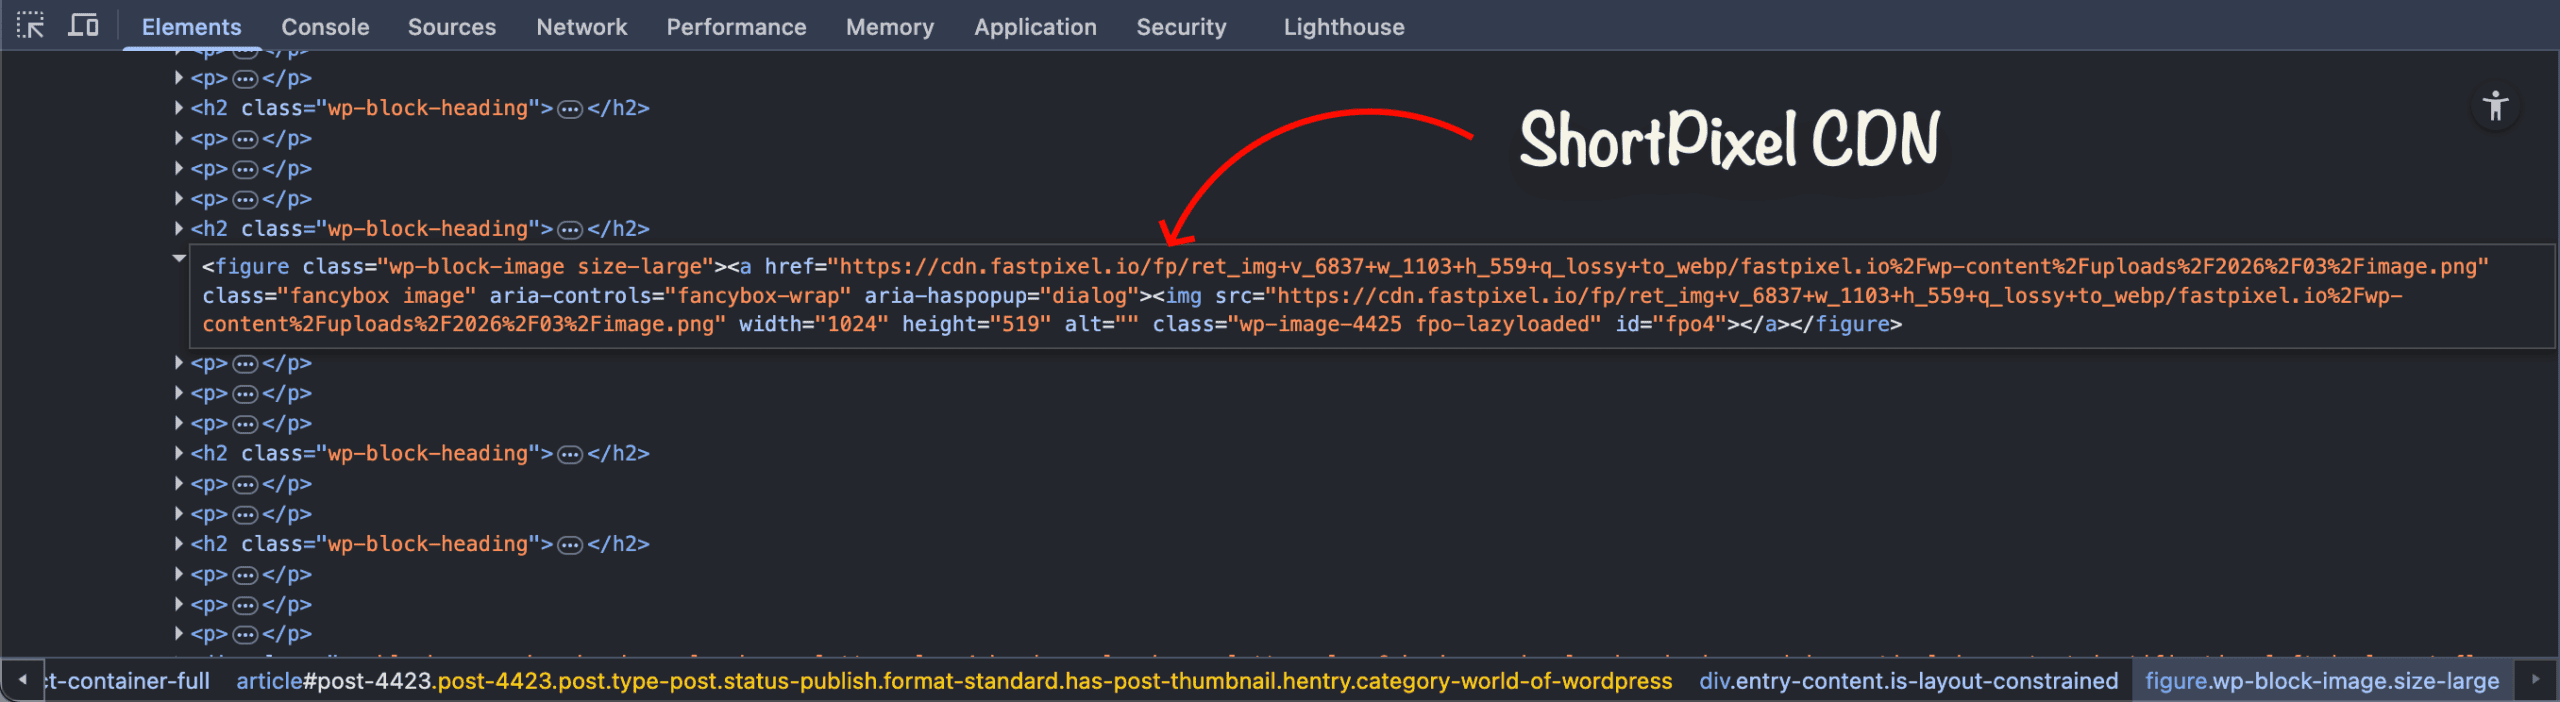The height and width of the screenshot is (702, 2560).
Task: Activate the inspect element picker icon
Action: click(30, 26)
